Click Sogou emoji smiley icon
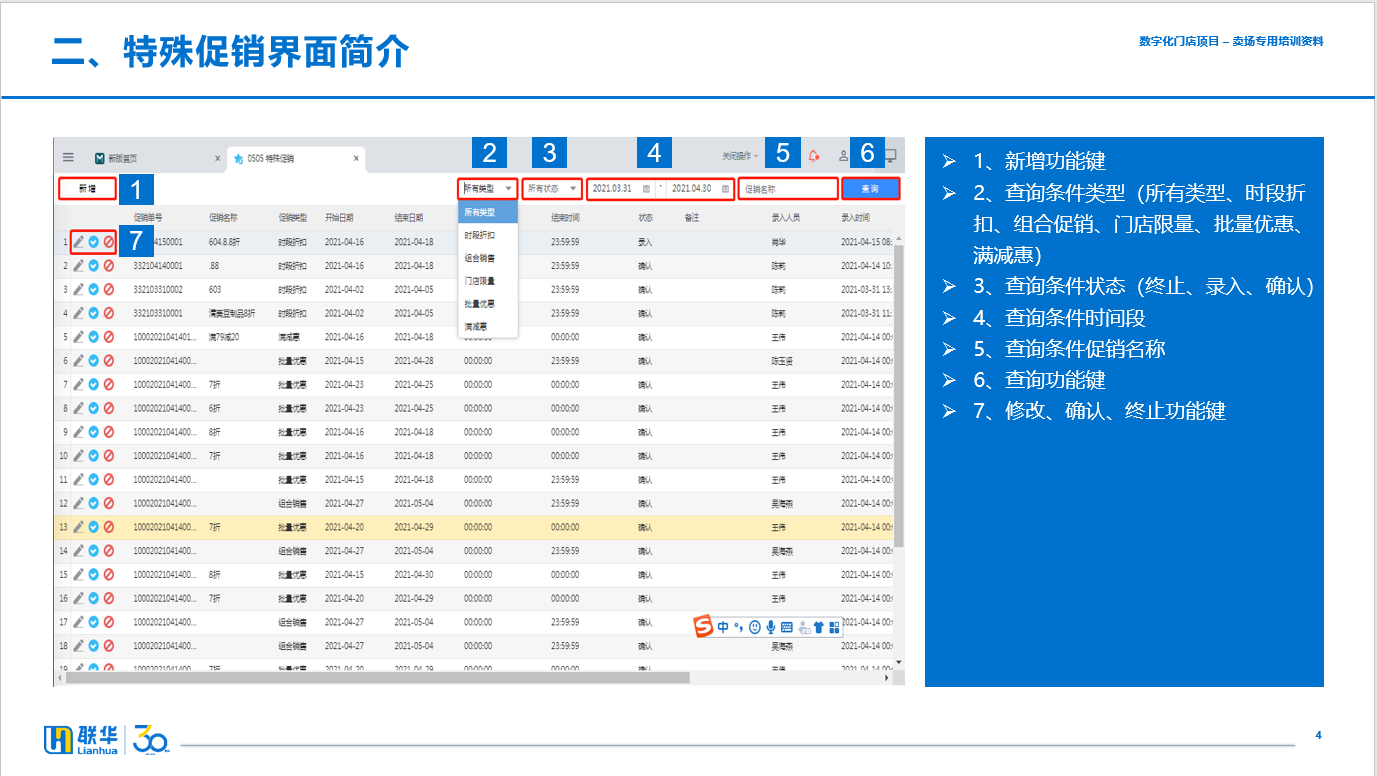 754,627
